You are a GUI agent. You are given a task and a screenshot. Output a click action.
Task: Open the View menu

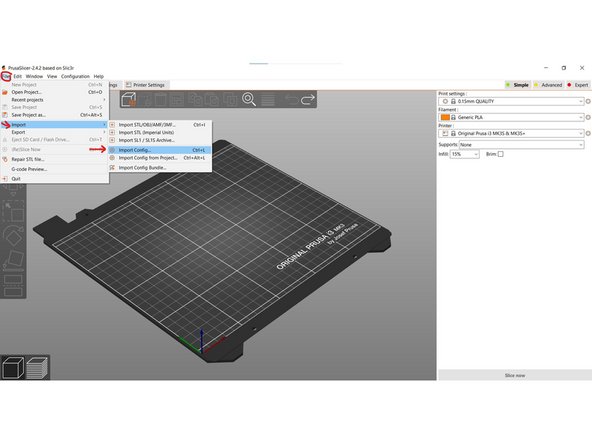(x=52, y=76)
